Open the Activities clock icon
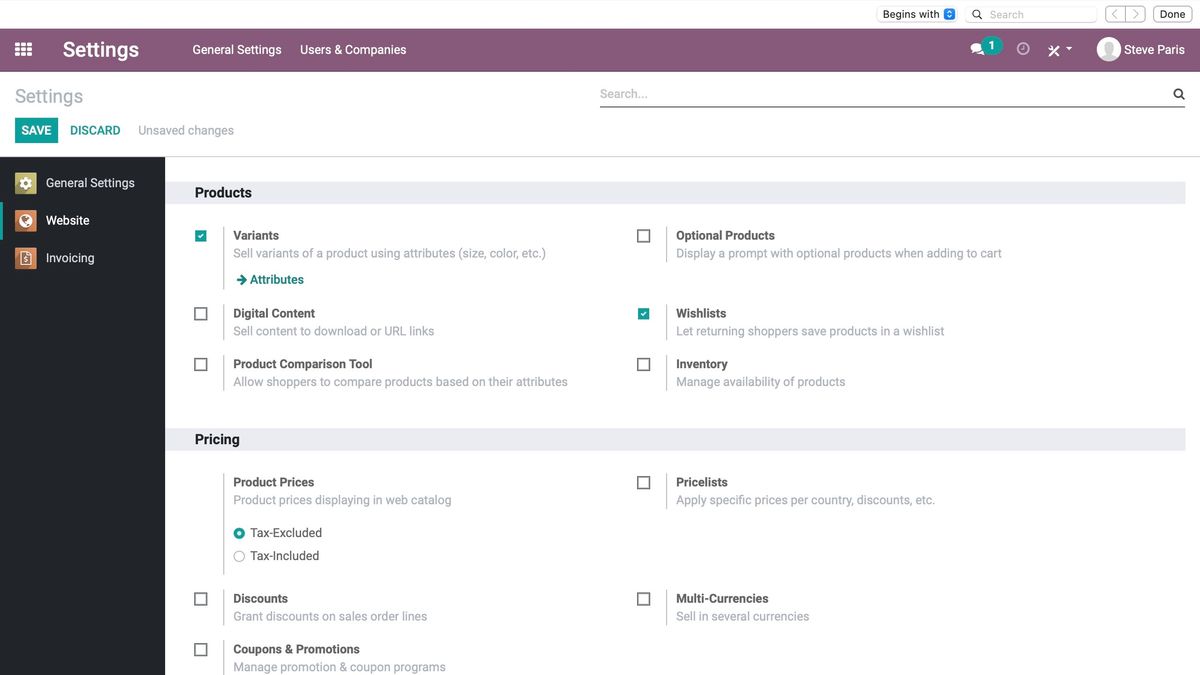The width and height of the screenshot is (1200, 675). 1022,48
